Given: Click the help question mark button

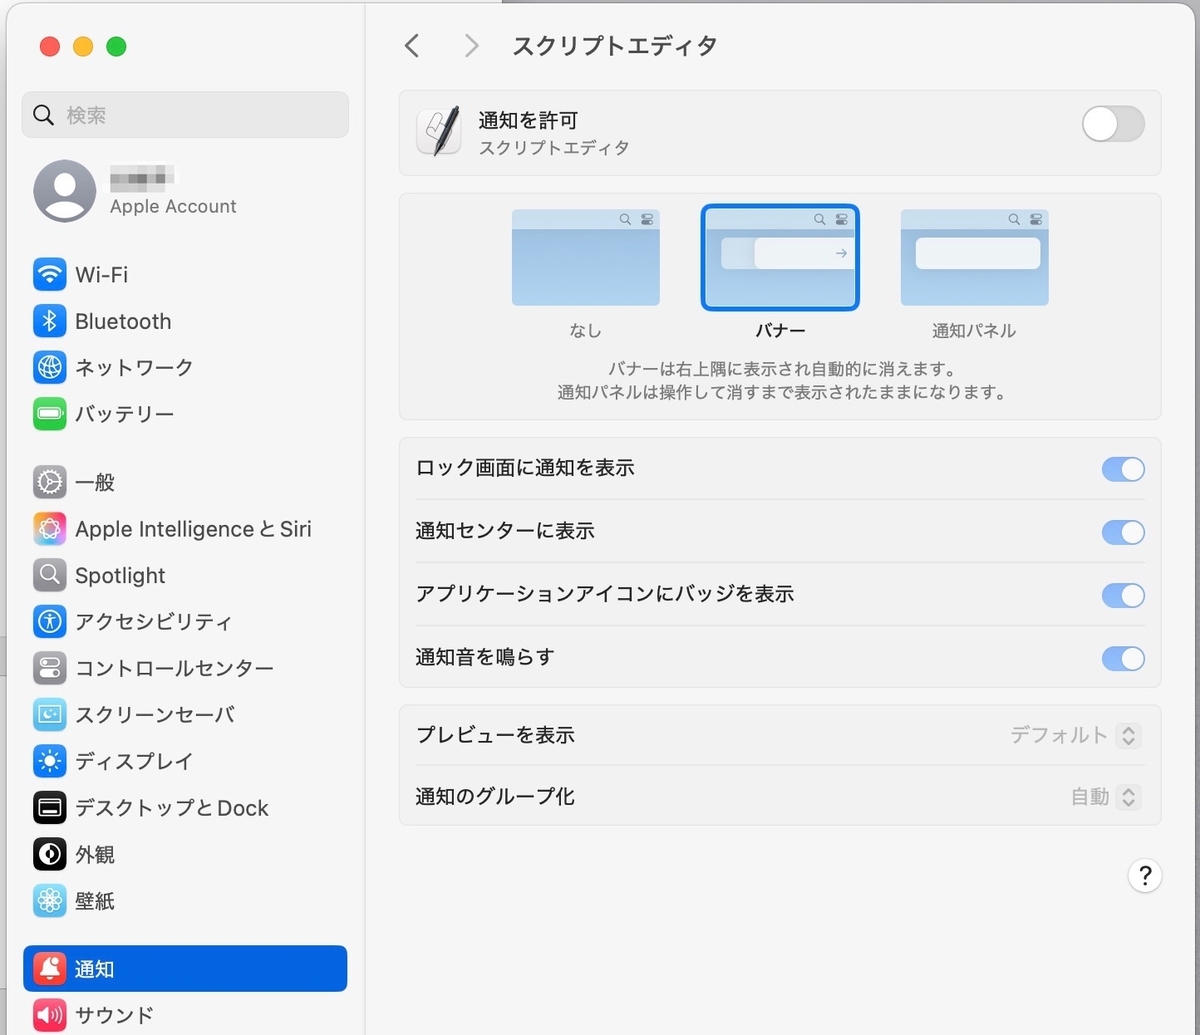Looking at the screenshot, I should point(1145,875).
